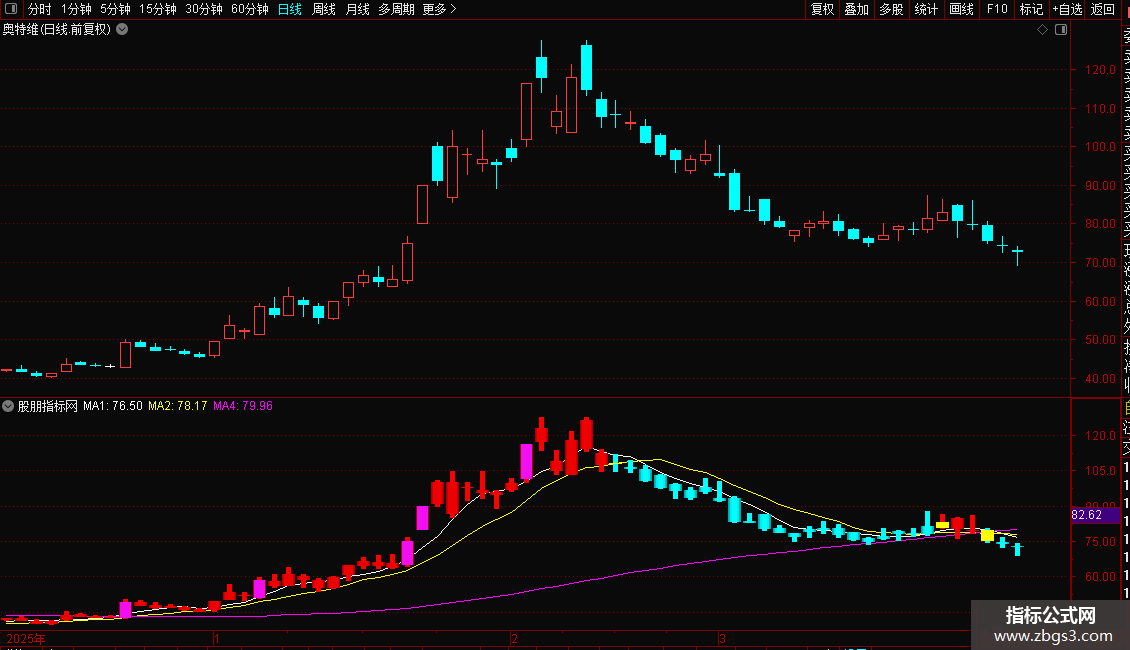Click the magenta MA4: 79.96 value

(x=243, y=406)
